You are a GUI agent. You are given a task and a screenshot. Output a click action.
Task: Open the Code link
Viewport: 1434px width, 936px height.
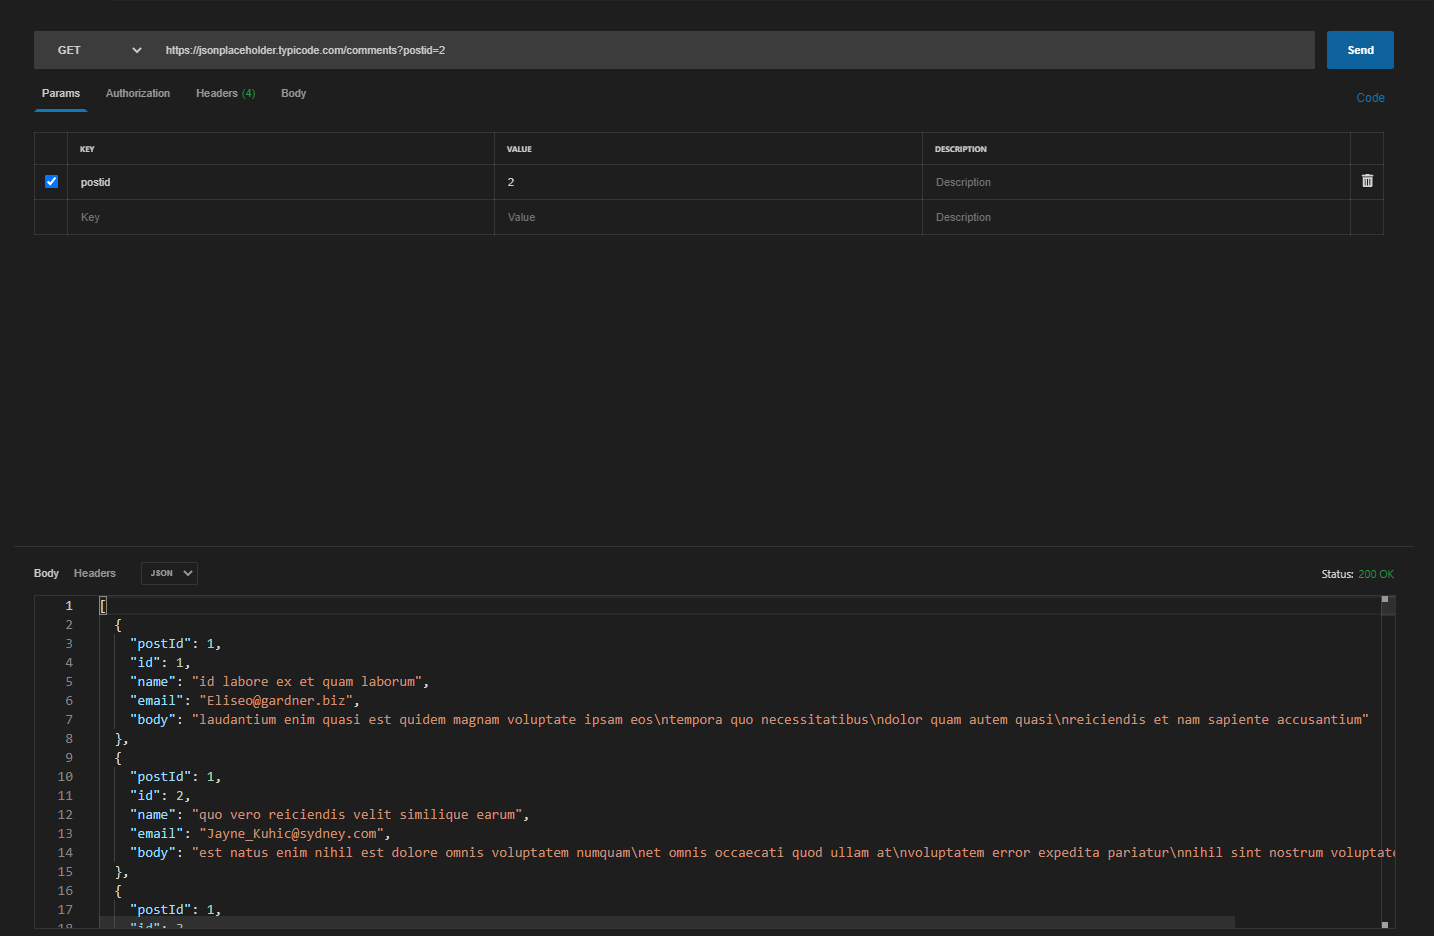(1370, 98)
